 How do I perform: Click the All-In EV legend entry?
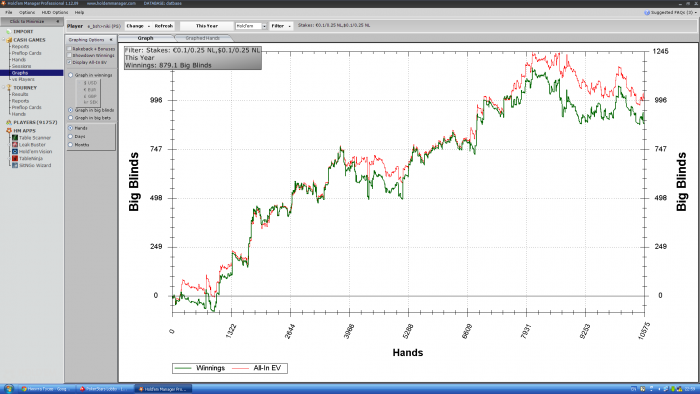tap(257, 368)
